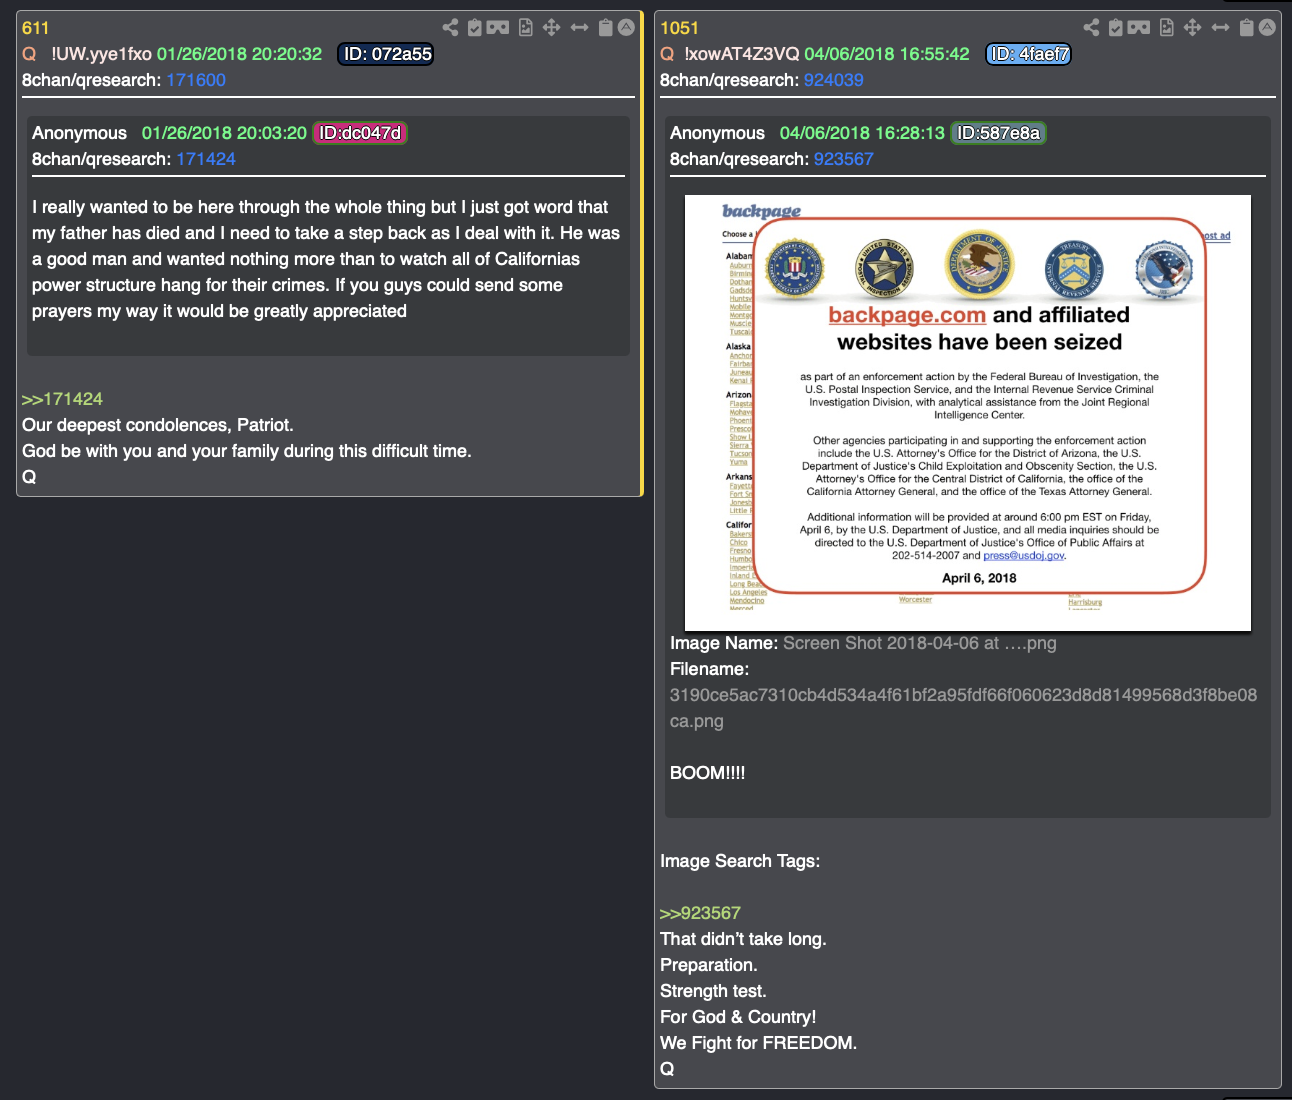Click the image file icon on post 611
Viewport: 1292px width, 1100px height.
coord(526,27)
